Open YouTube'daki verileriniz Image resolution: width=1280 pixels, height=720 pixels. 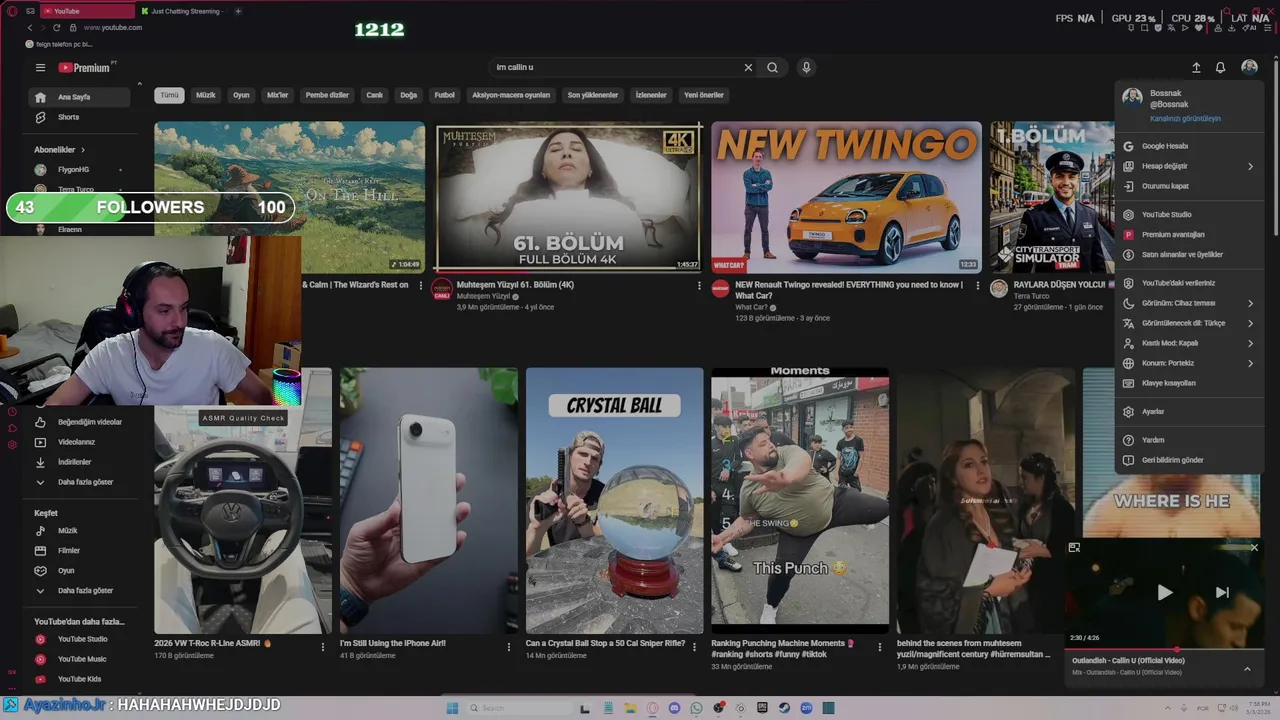point(1189,283)
